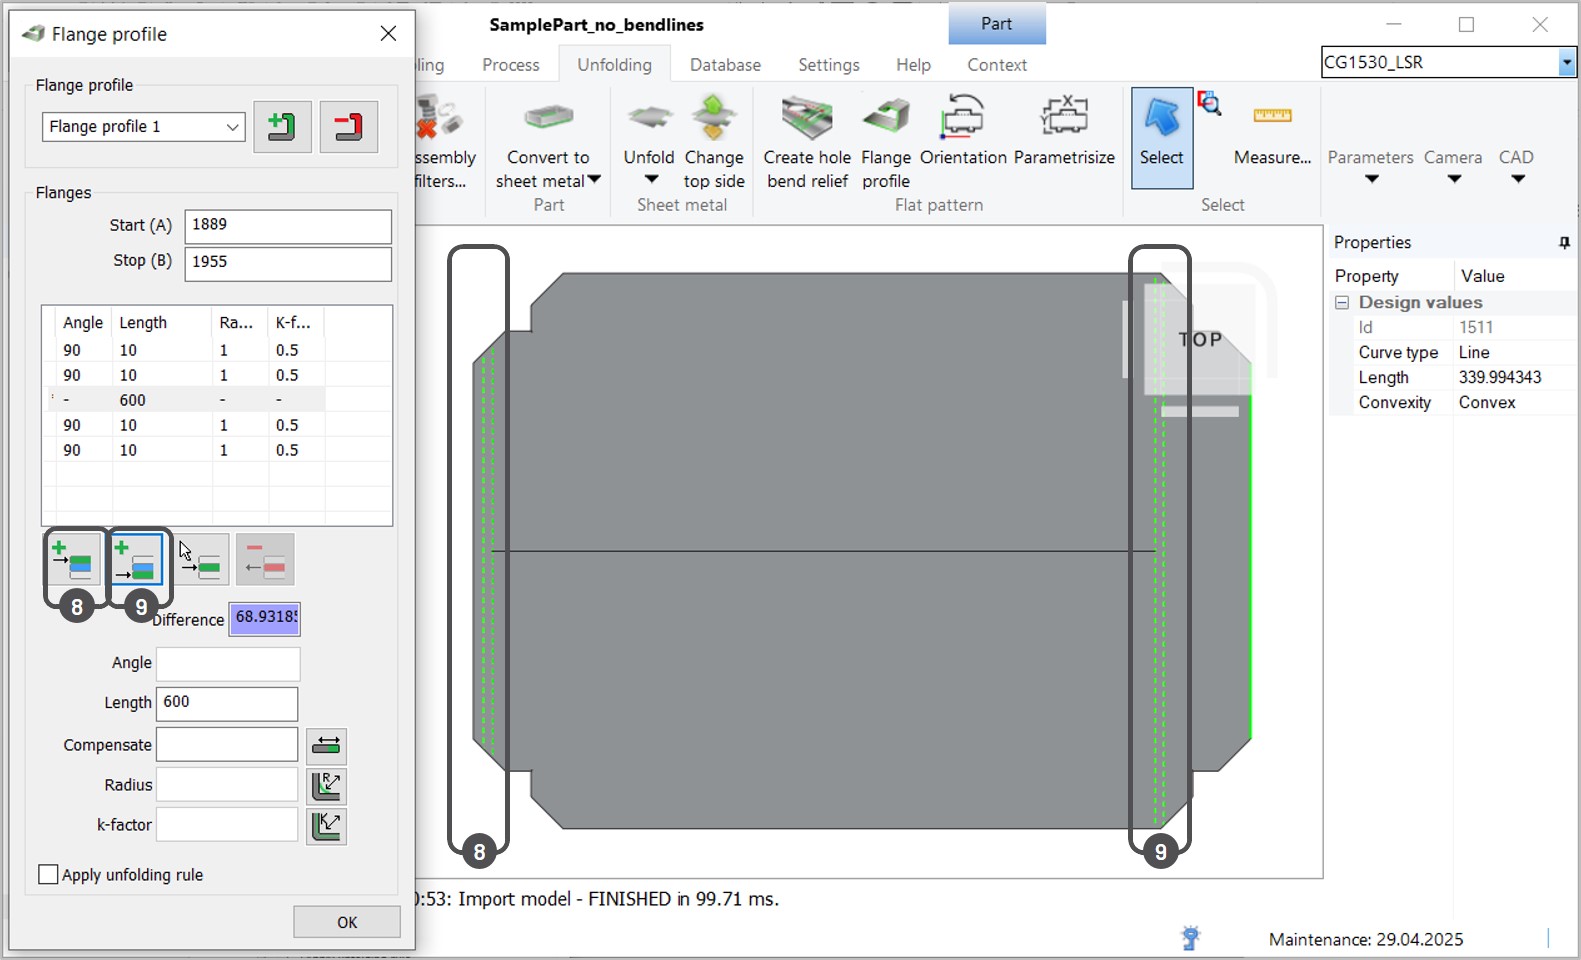Click the add flange profile green button

[282, 127]
